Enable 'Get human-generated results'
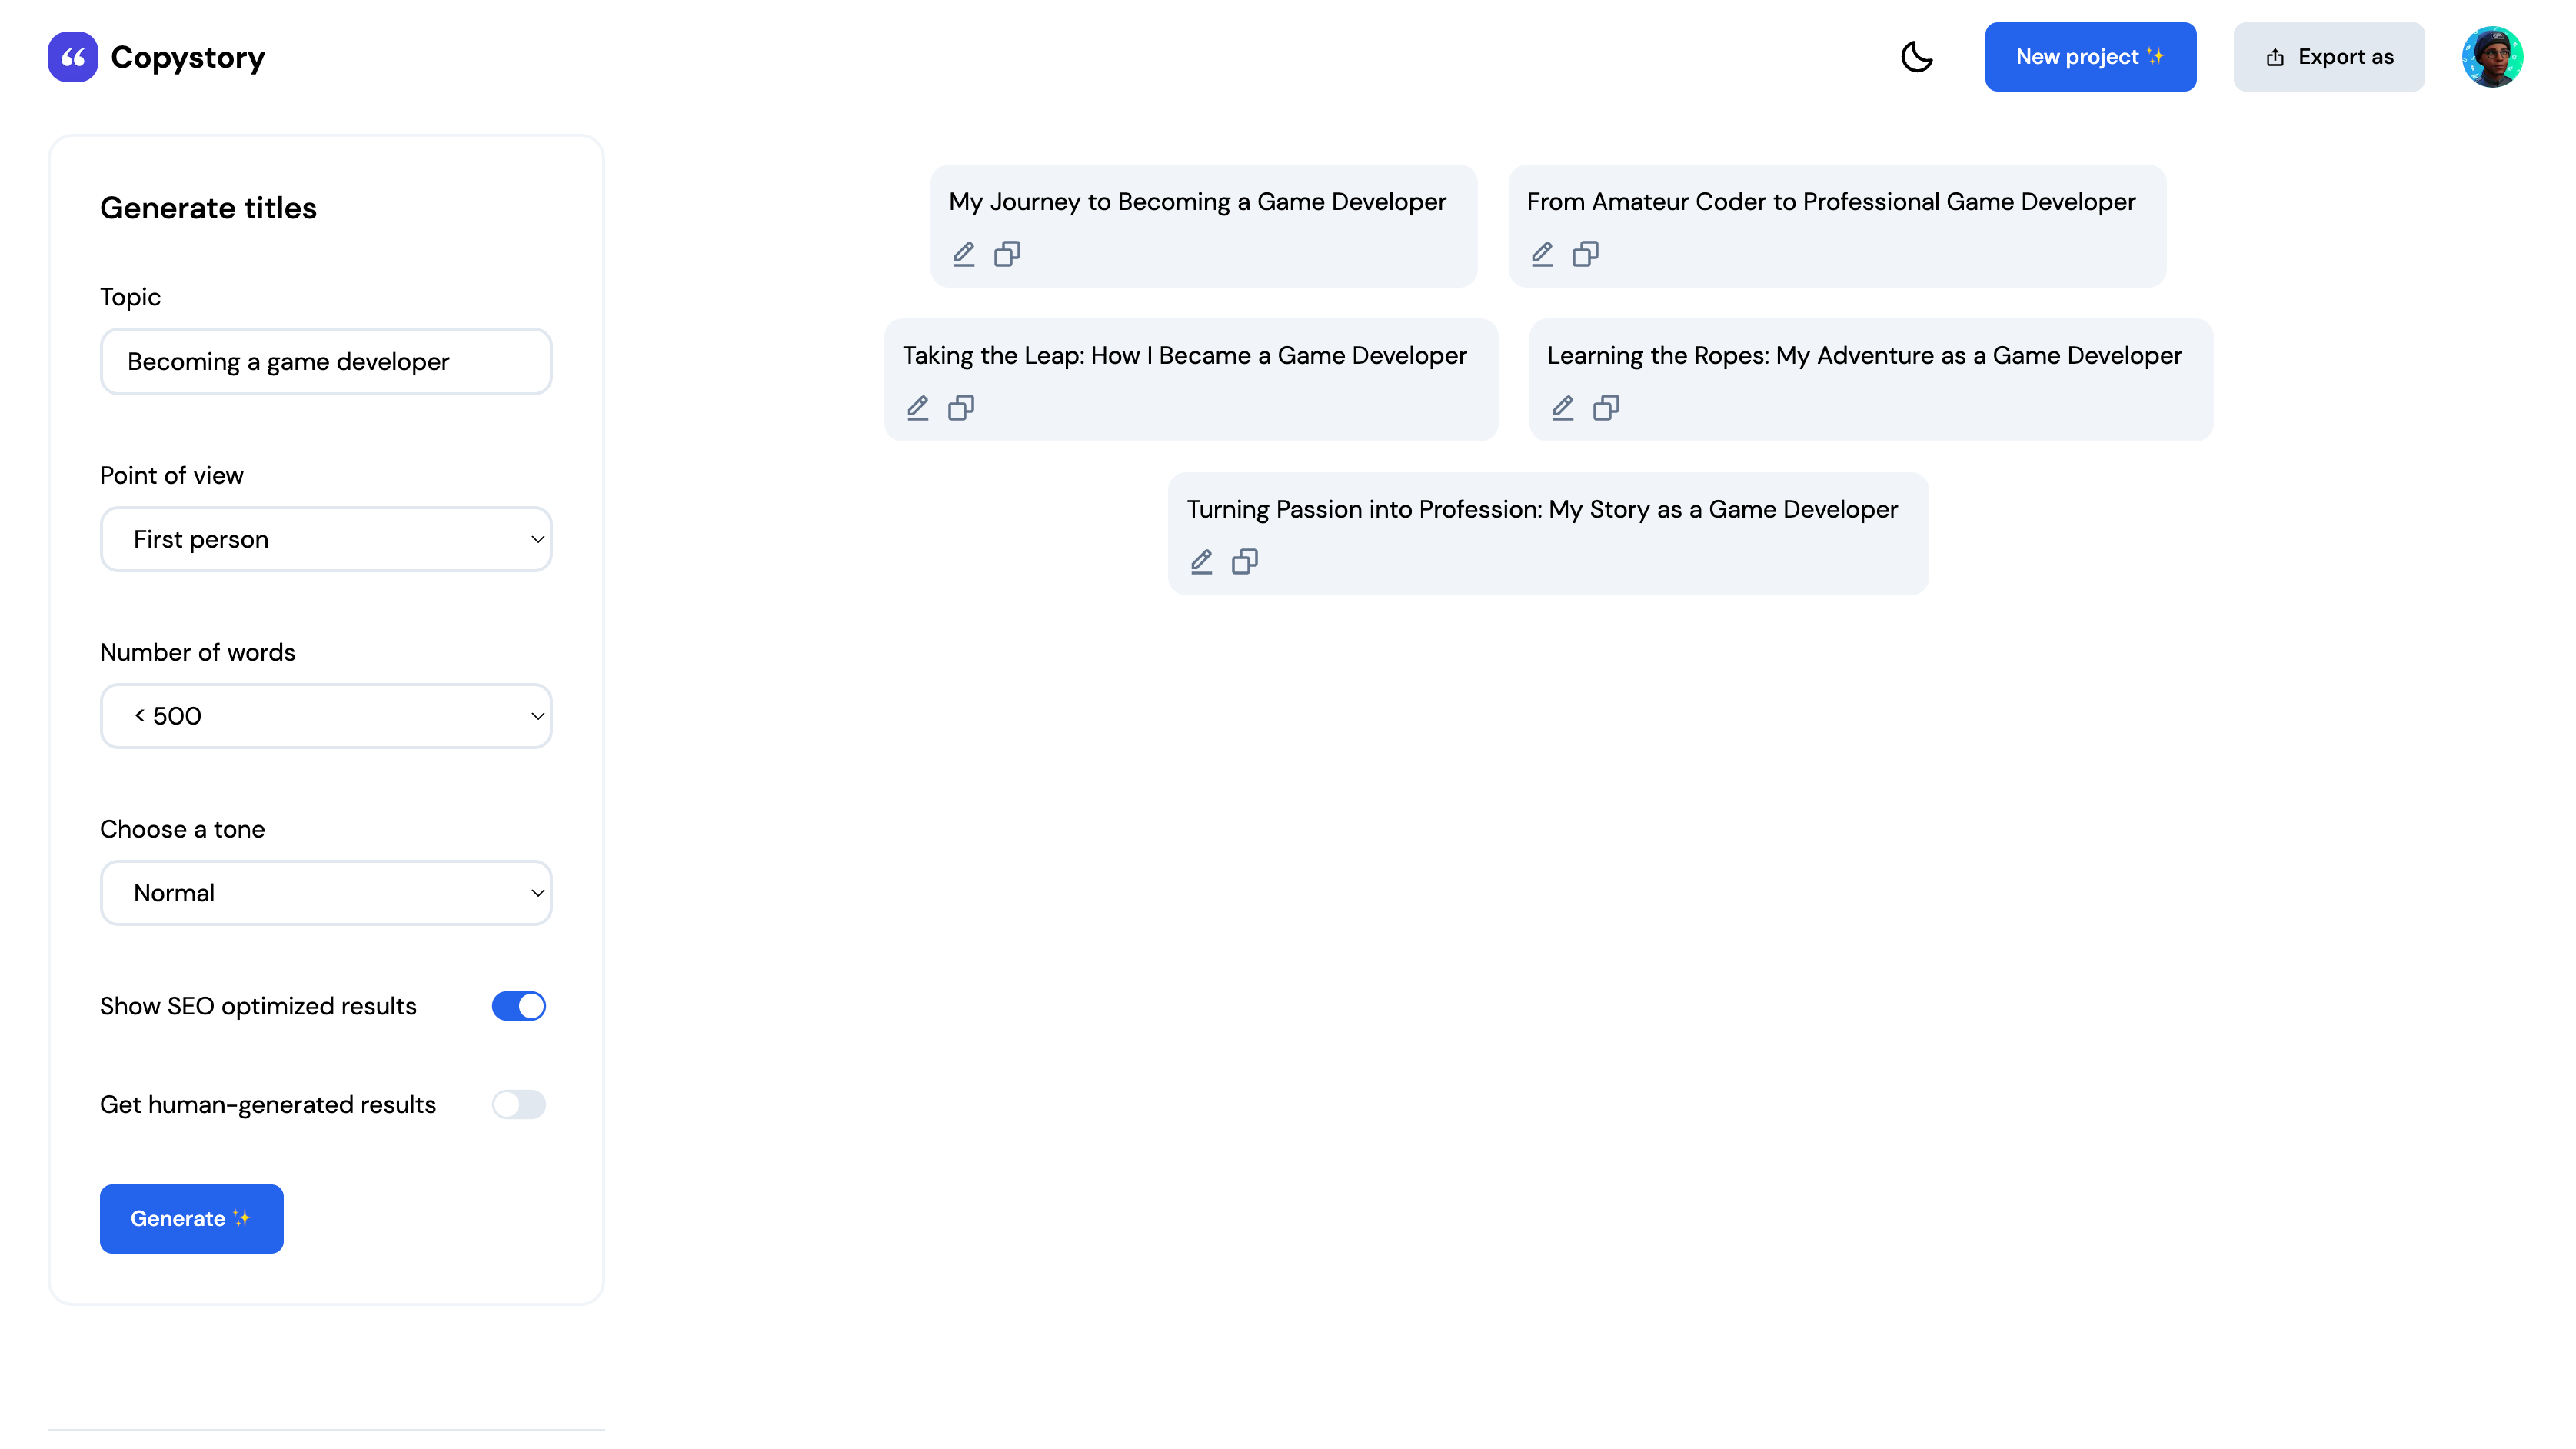This screenshot has height=1449, width=2576. [x=519, y=1104]
